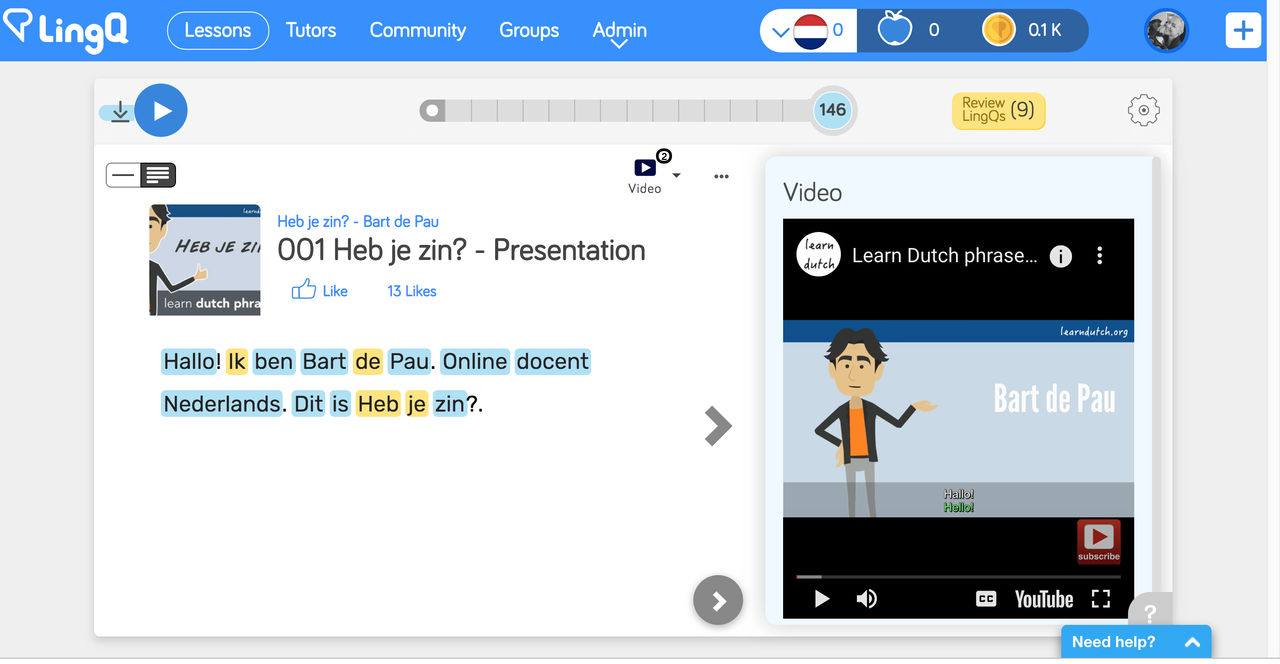The image size is (1280, 664).
Task: Collapse the Need help panel
Action: pos(1191,642)
